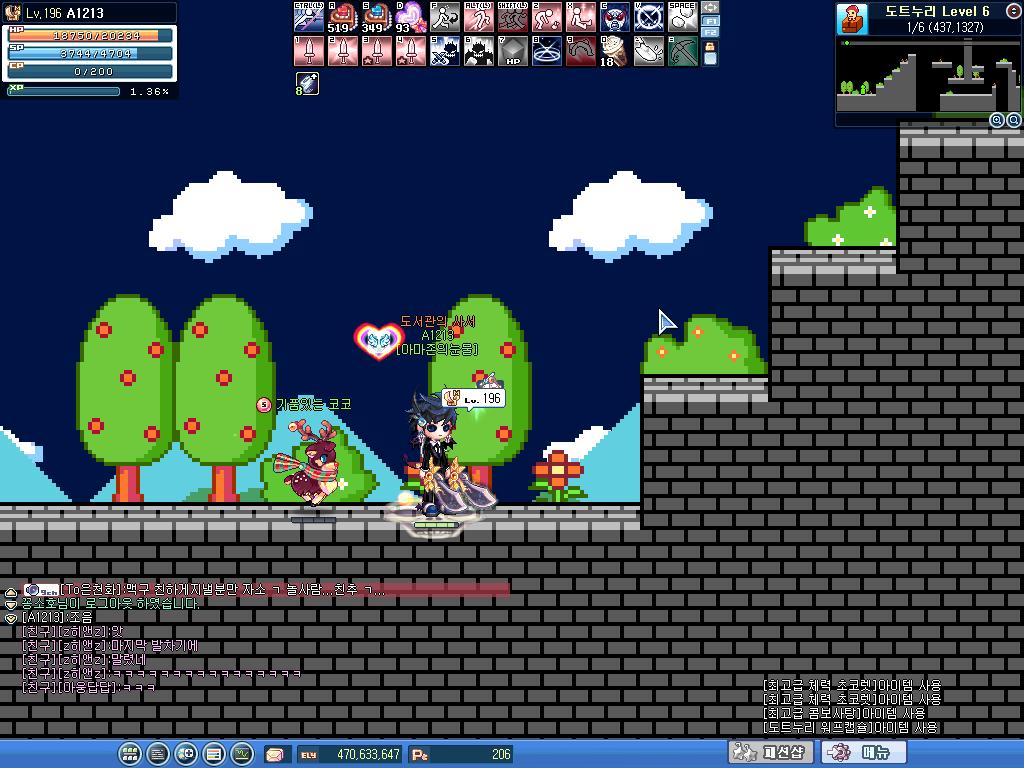Use the slot 0 ice cream cone item
1024x768 pixels.
(615, 51)
